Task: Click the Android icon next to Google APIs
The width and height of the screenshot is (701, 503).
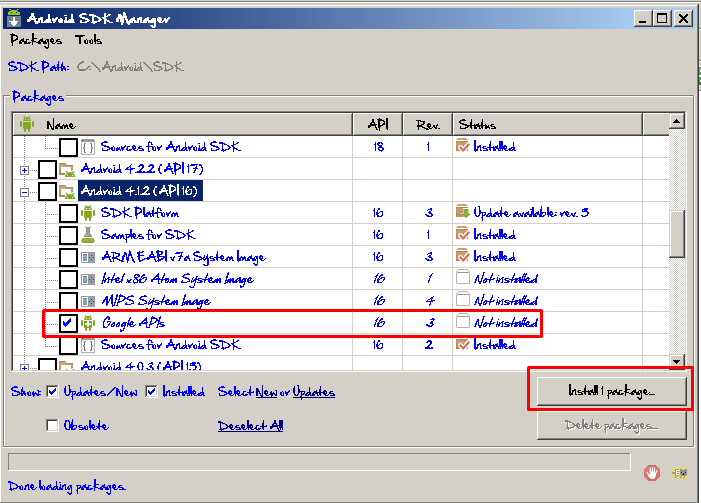Action: (x=88, y=323)
